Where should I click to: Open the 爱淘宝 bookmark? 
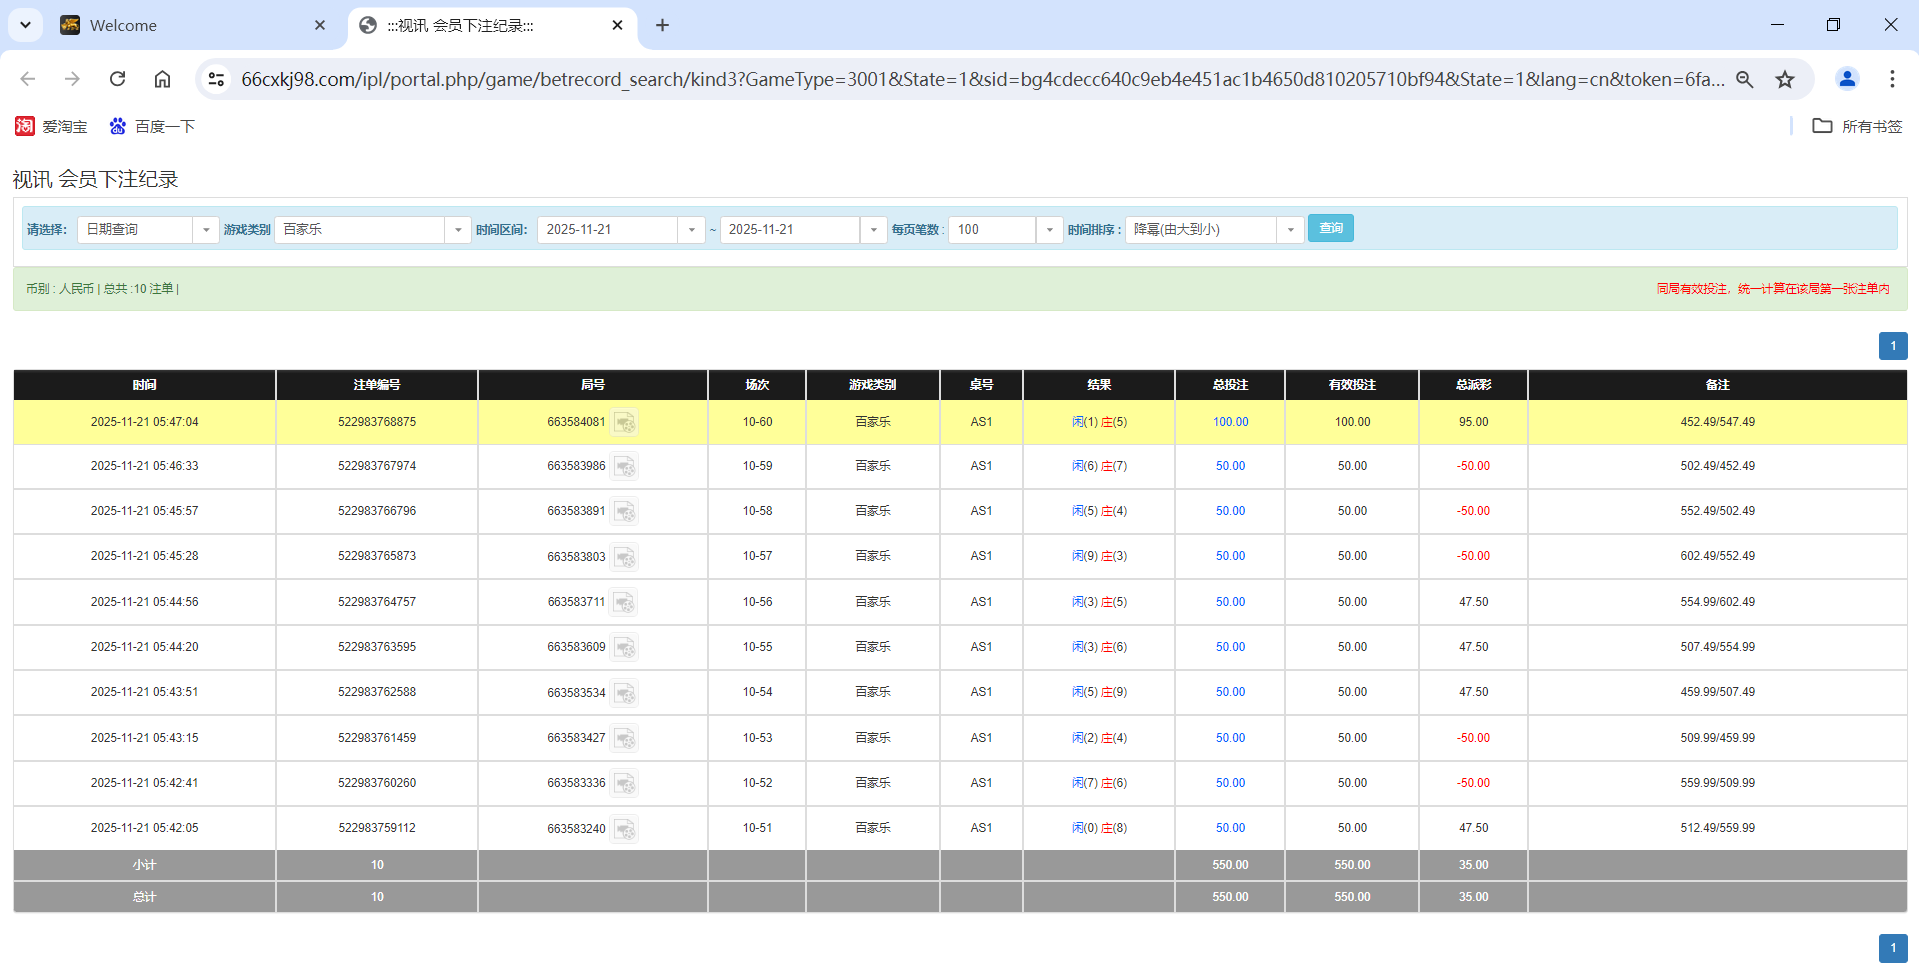click(51, 126)
